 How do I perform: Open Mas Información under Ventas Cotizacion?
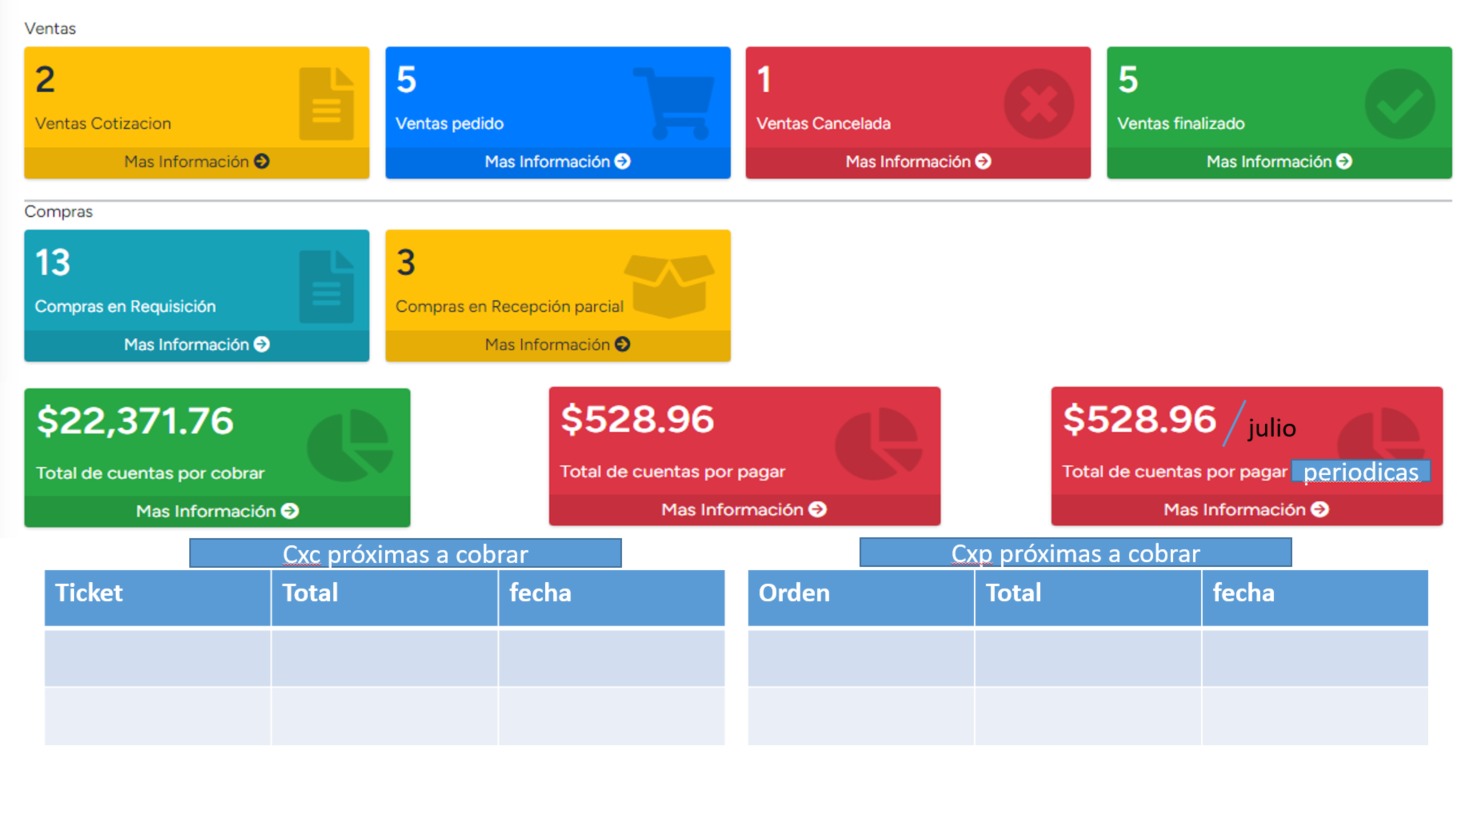197,162
